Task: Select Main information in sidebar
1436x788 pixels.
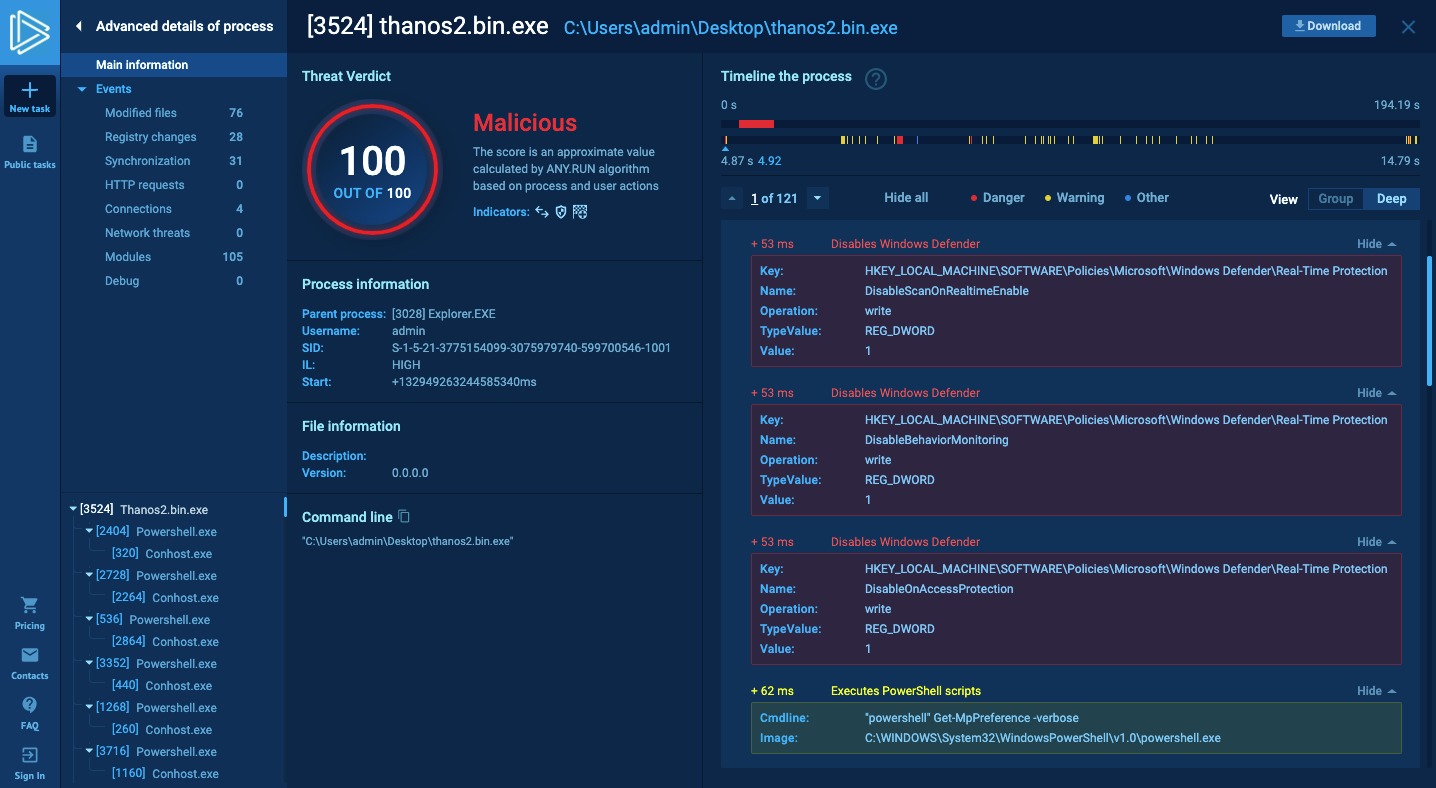Action: [x=174, y=65]
